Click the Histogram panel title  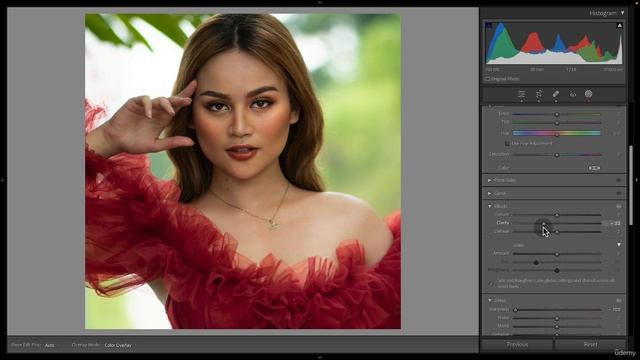point(603,13)
